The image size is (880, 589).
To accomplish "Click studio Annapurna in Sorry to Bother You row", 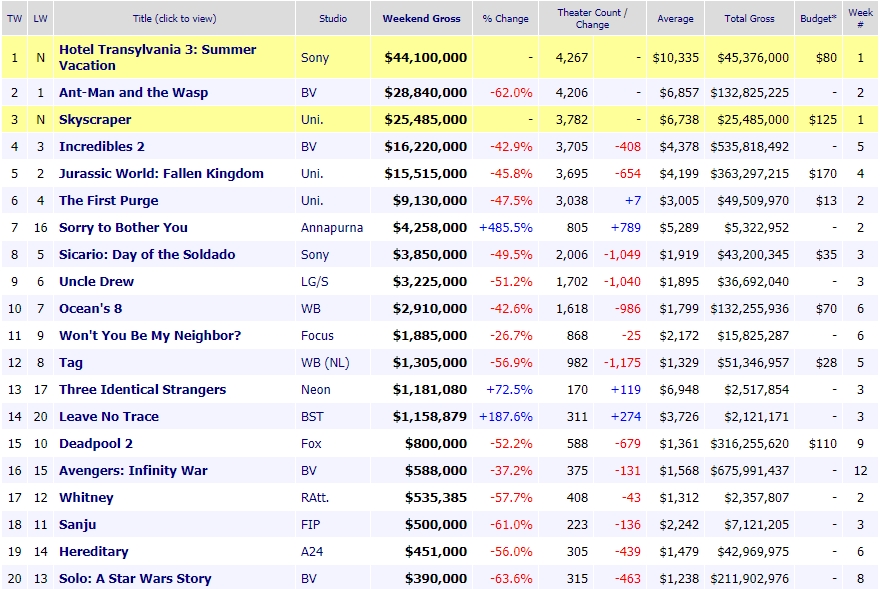I will pos(332,227).
